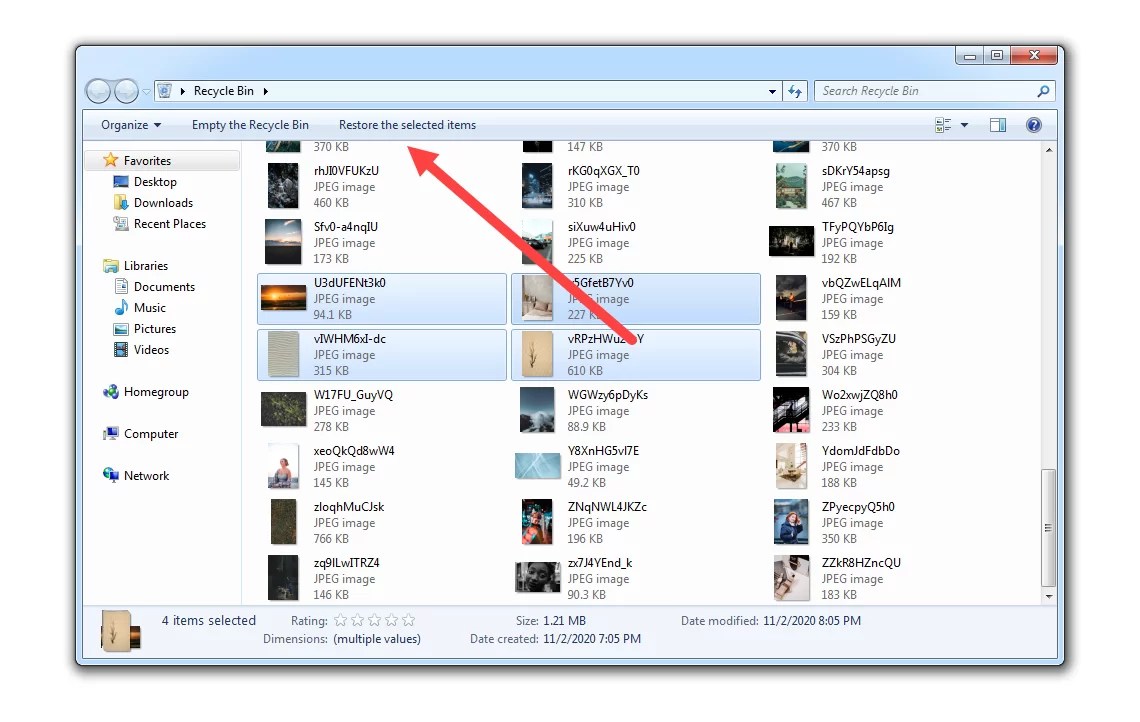The width and height of the screenshot is (1140, 722).
Task: Click the Recycle Bin icon in the address bar
Action: [163, 90]
